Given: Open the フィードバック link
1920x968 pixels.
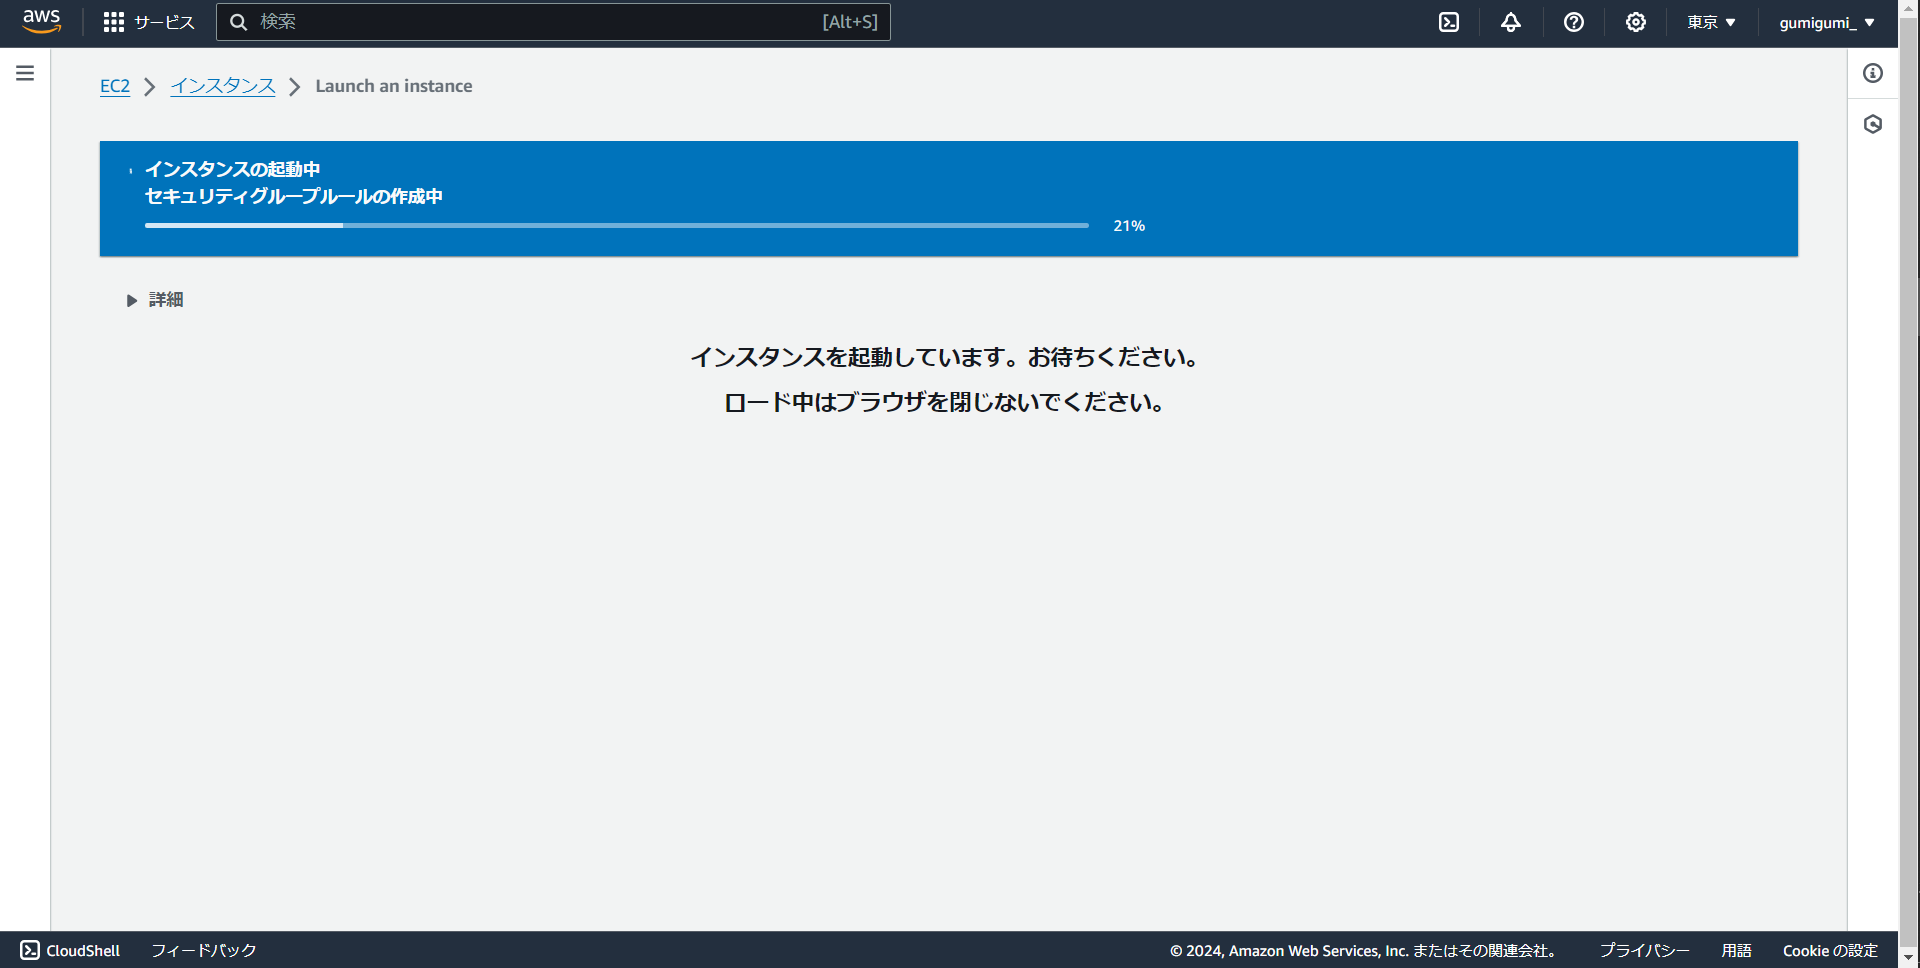Looking at the screenshot, I should pos(203,950).
